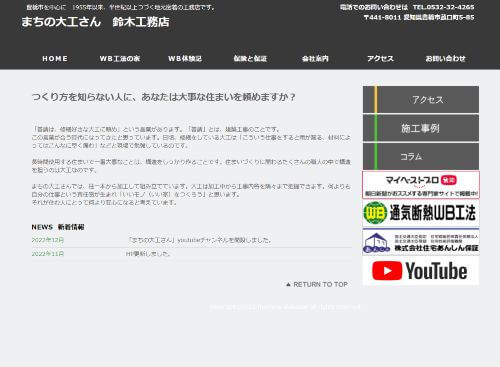Click the 〒441-8011 address line in header
Viewport: 500px width, 367px height.
(419, 17)
